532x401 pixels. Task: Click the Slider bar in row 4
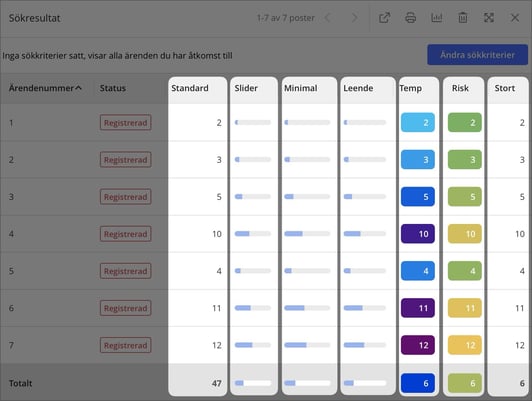click(253, 233)
